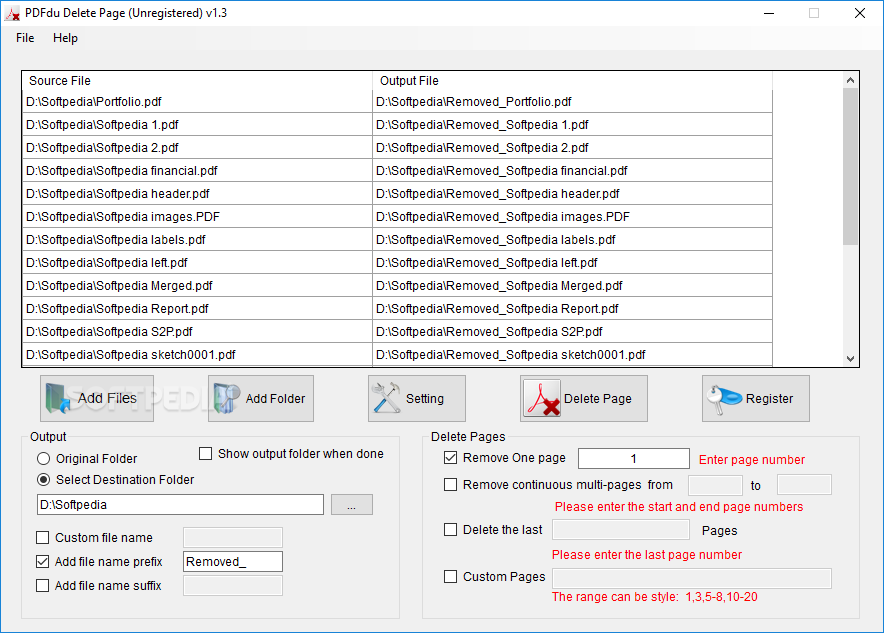This screenshot has height=633, width=884.
Task: Select the Softpedia sketch0001.pdf source row
Action: click(197, 355)
